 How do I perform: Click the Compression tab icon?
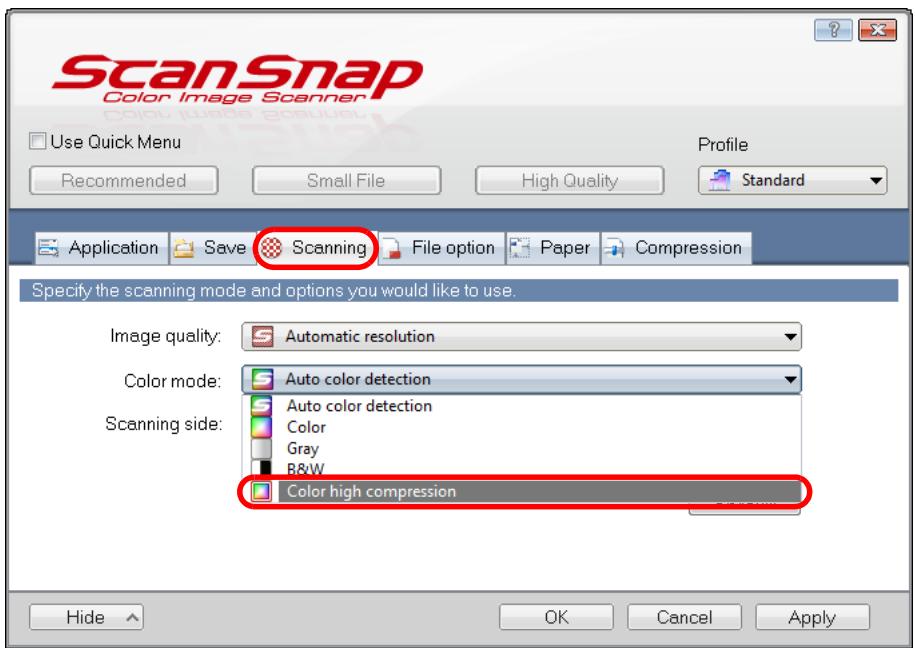click(615, 249)
